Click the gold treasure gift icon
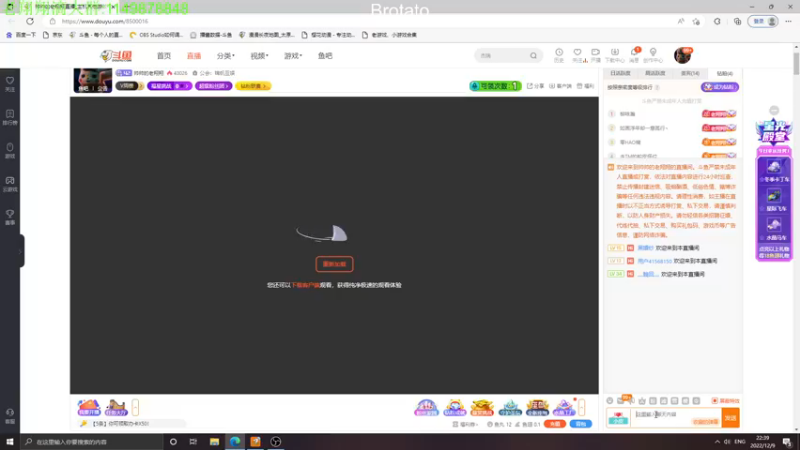 coord(482,407)
